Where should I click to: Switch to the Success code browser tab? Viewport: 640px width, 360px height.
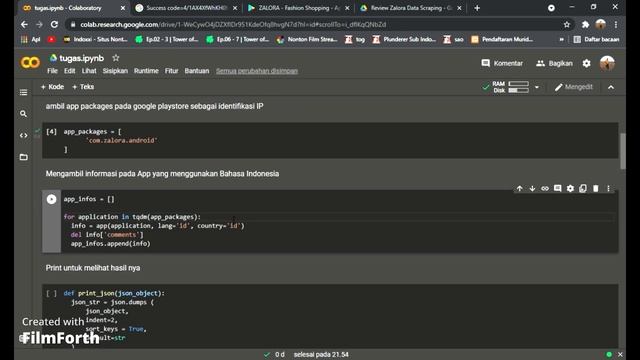click(186, 8)
